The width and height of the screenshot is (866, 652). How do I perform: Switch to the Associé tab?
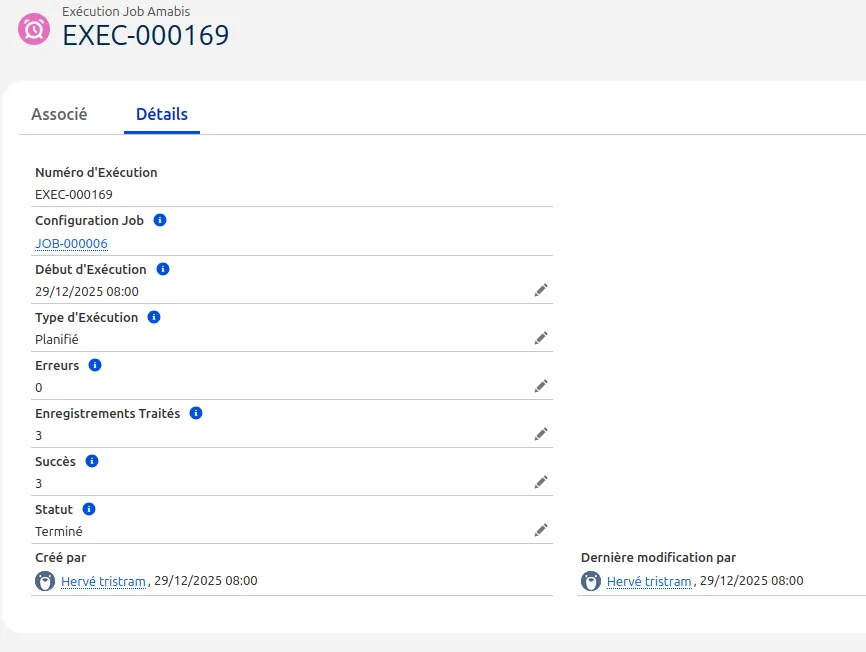coord(59,114)
